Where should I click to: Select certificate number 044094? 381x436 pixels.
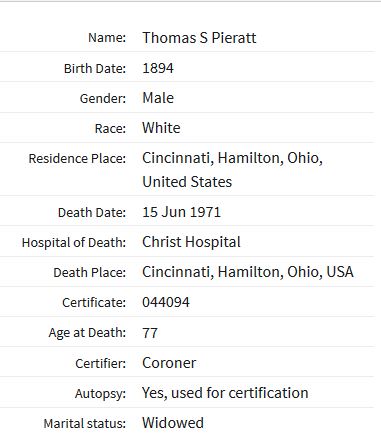pos(166,302)
